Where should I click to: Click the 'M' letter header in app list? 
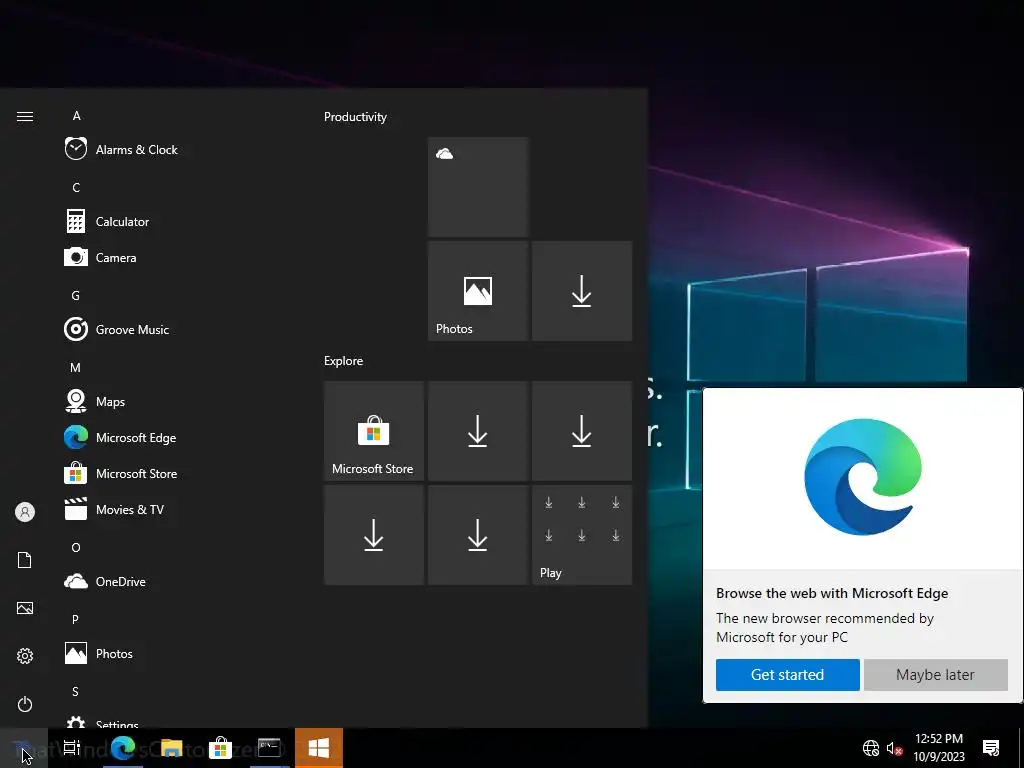pyautogui.click(x=76, y=368)
